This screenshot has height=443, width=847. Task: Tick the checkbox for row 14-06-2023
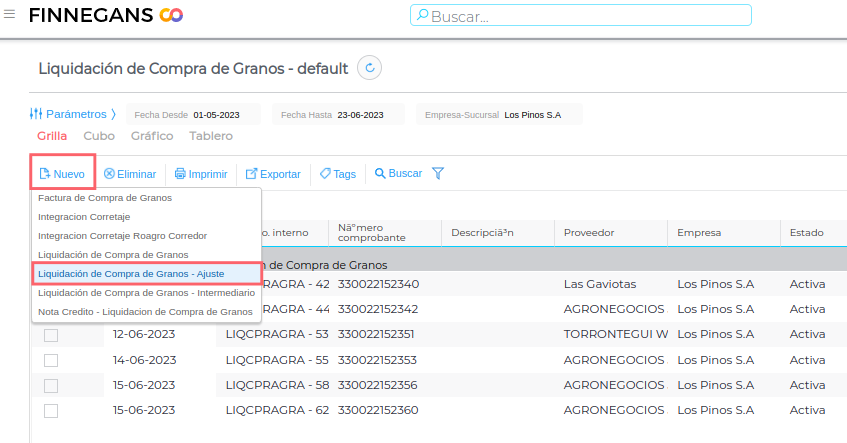click(51, 360)
